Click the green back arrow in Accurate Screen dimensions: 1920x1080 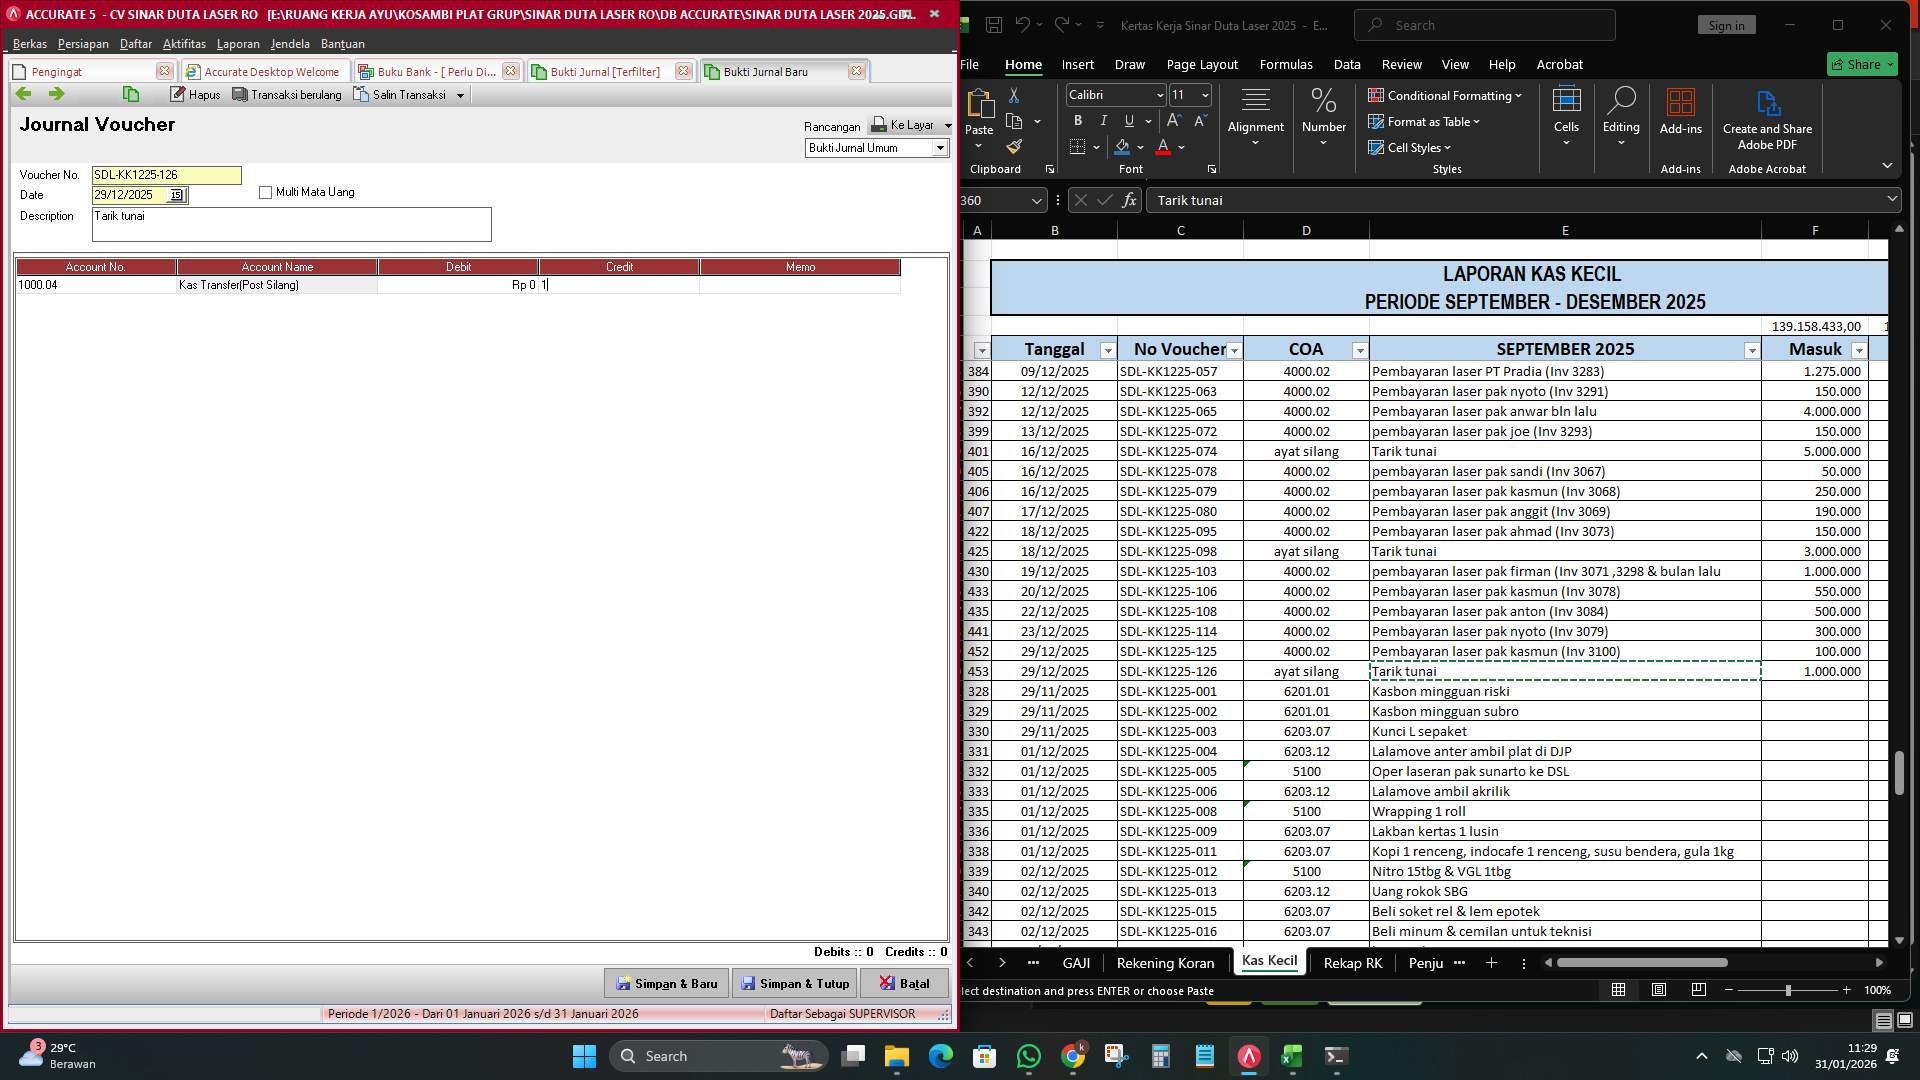point(23,93)
